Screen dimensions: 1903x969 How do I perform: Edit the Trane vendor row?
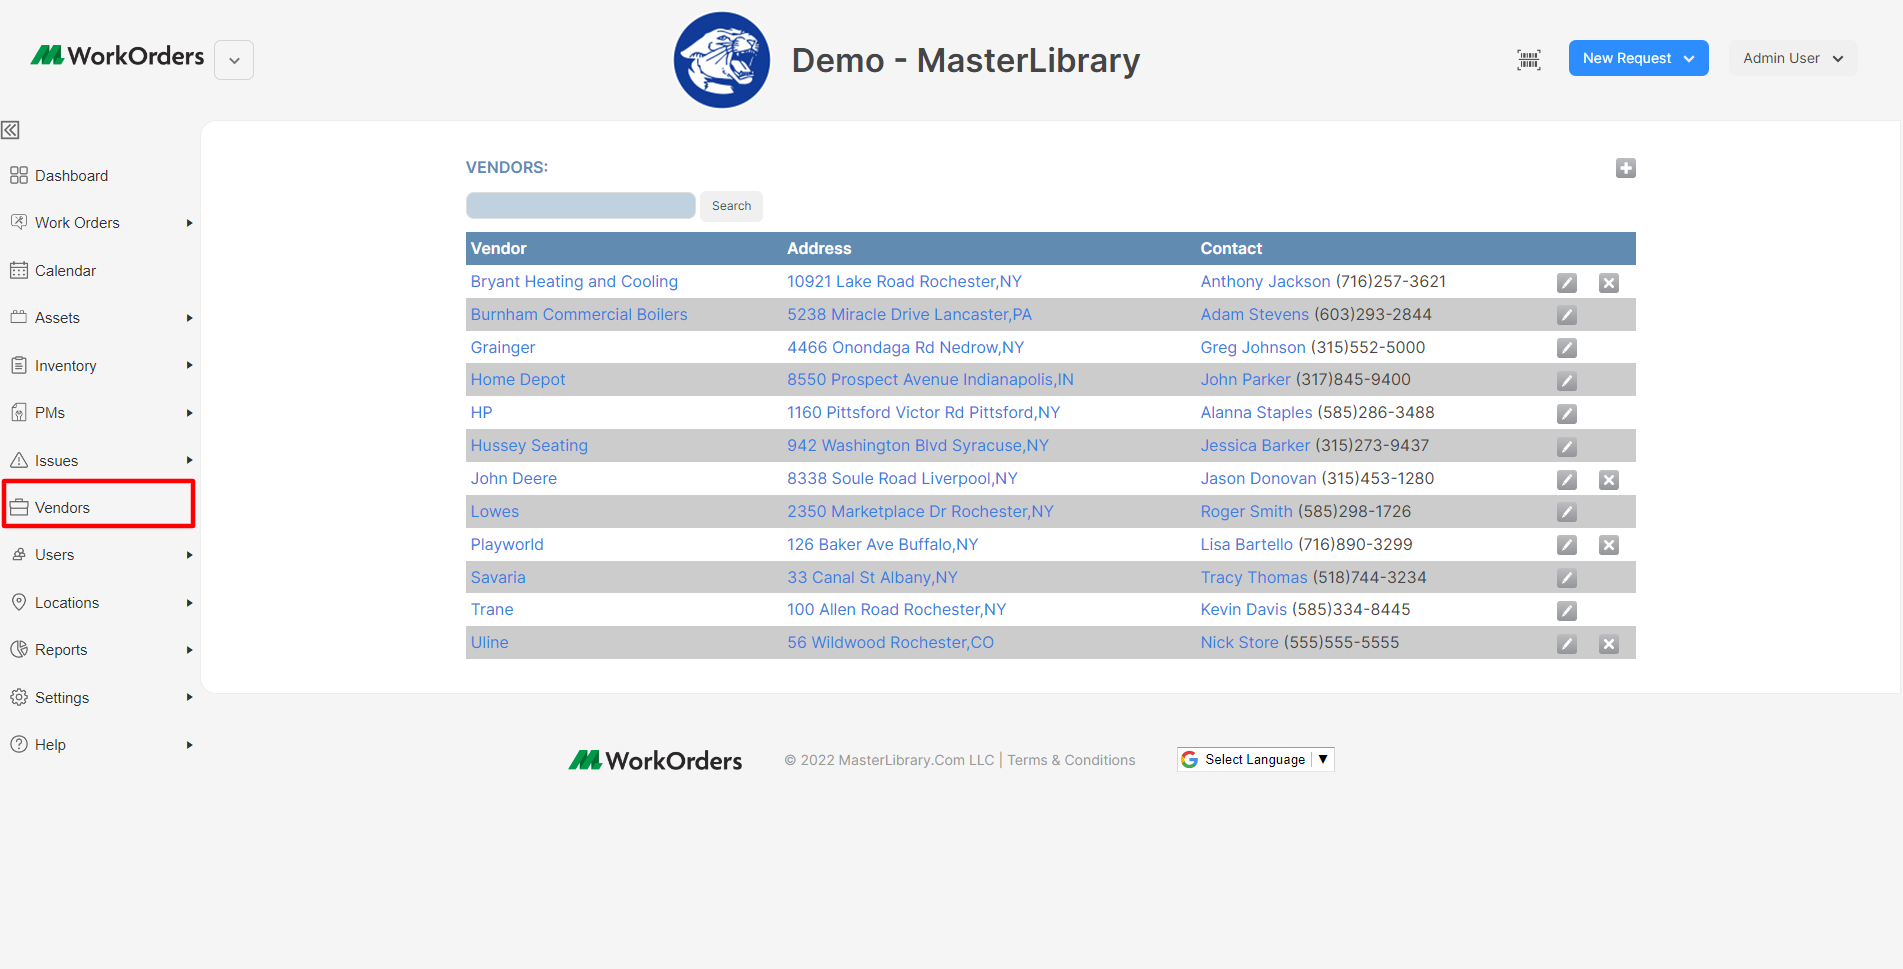click(x=1566, y=611)
